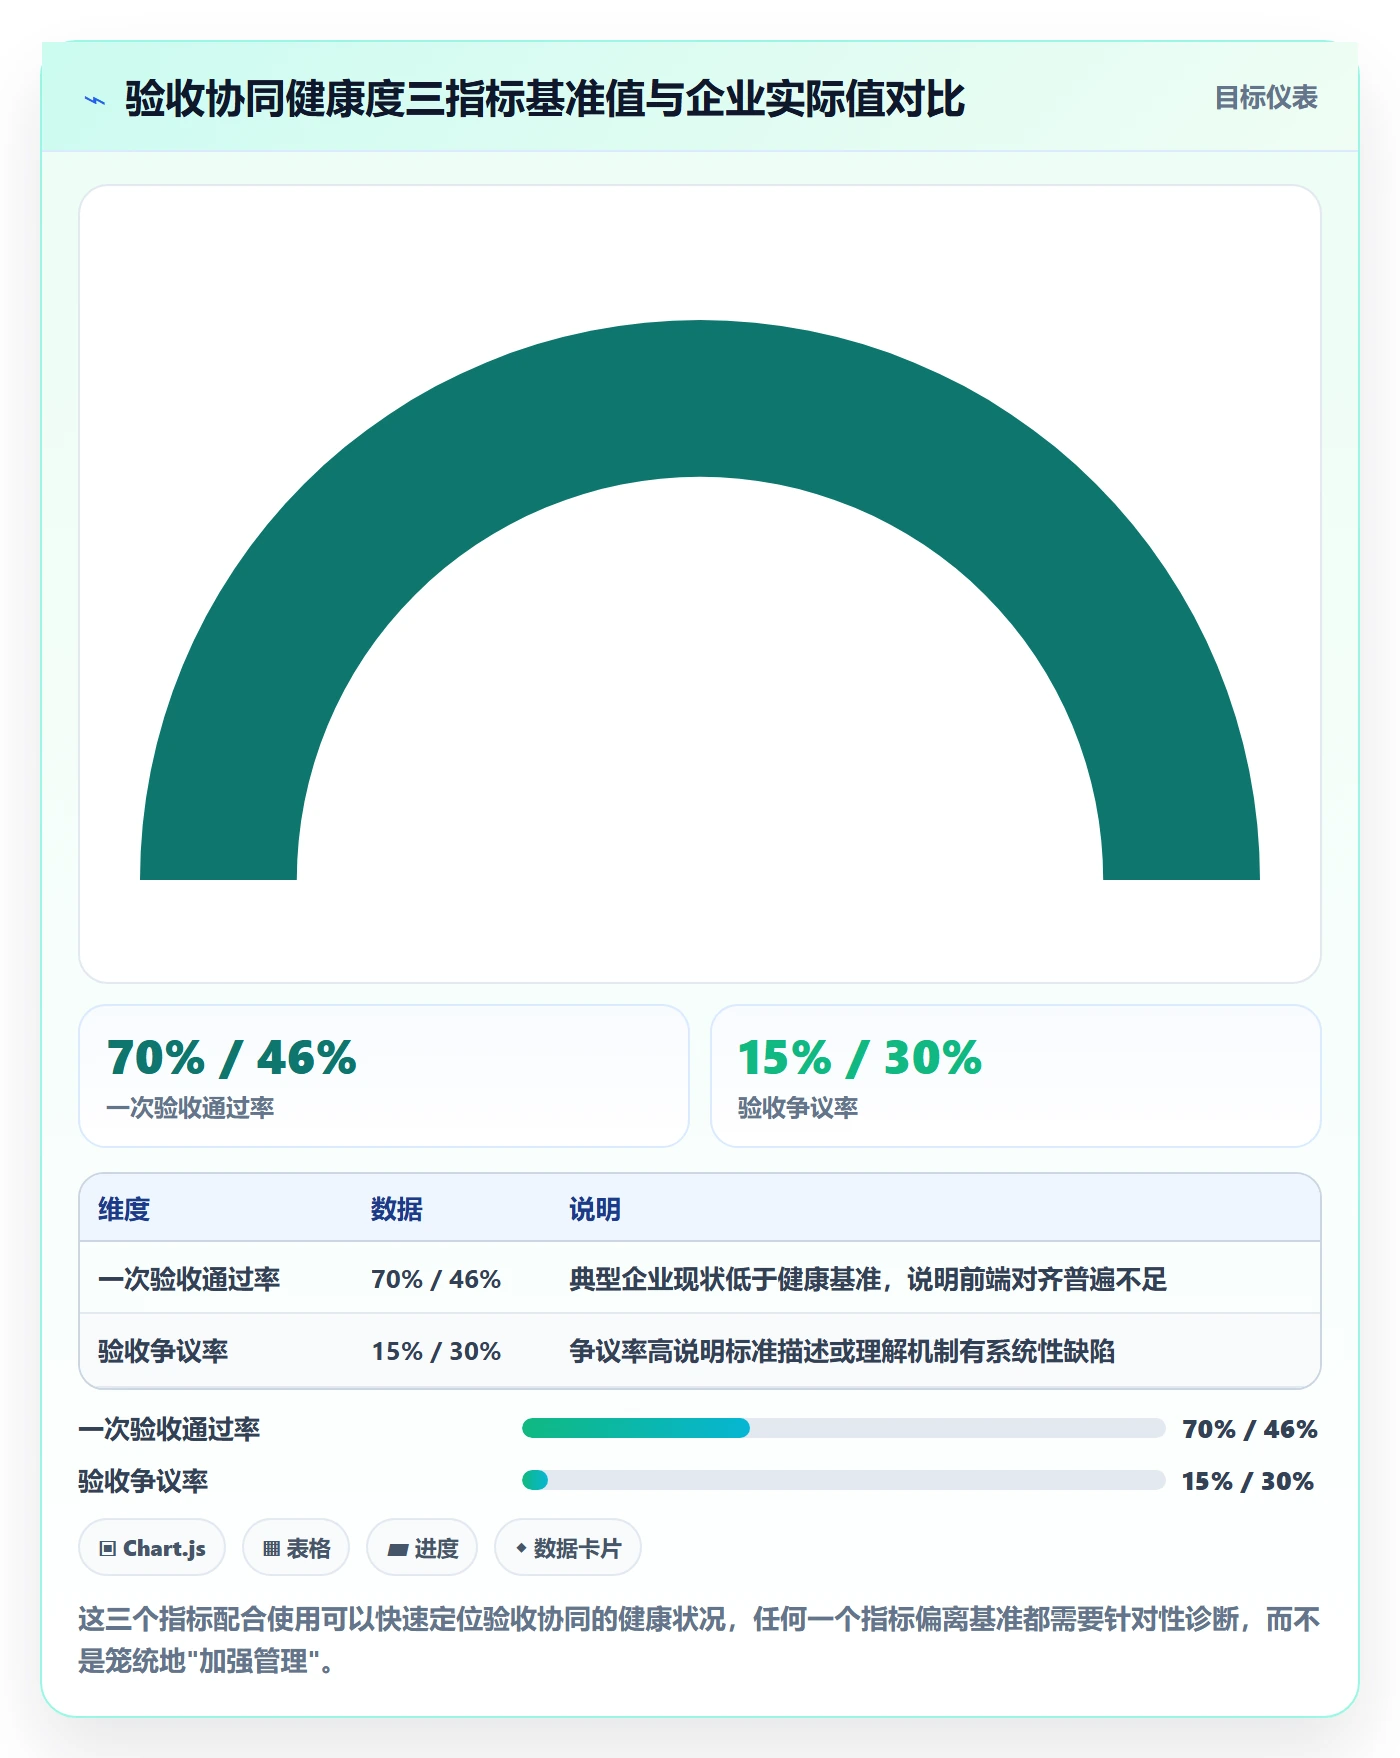Click the bar icon in 进度 chip
Image resolution: width=1400 pixels, height=1758 pixels.
(398, 1550)
